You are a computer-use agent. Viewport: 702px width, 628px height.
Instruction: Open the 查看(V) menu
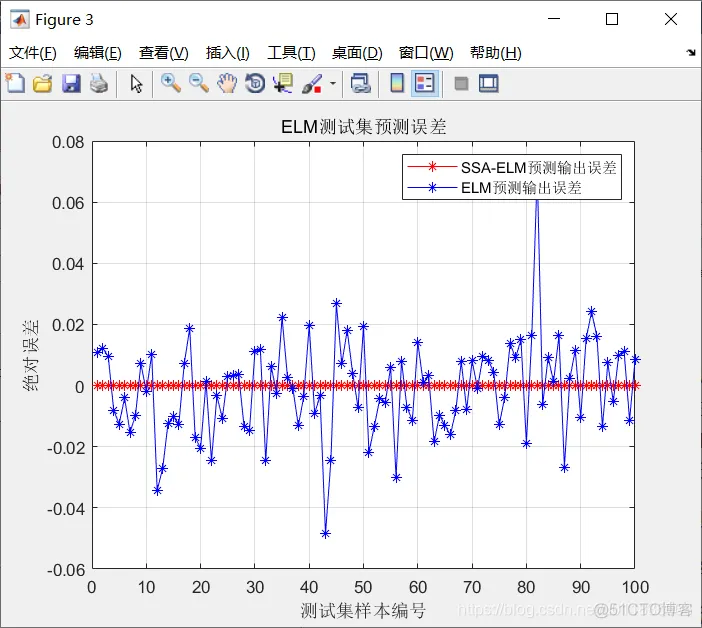(x=163, y=53)
